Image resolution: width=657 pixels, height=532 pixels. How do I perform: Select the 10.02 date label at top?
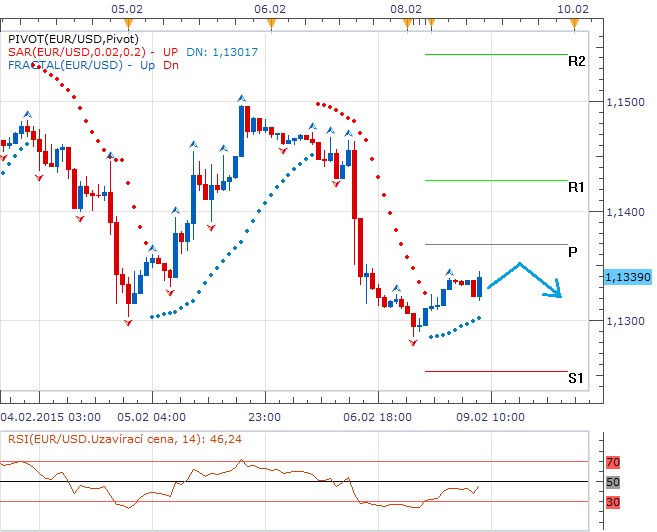coord(573,9)
